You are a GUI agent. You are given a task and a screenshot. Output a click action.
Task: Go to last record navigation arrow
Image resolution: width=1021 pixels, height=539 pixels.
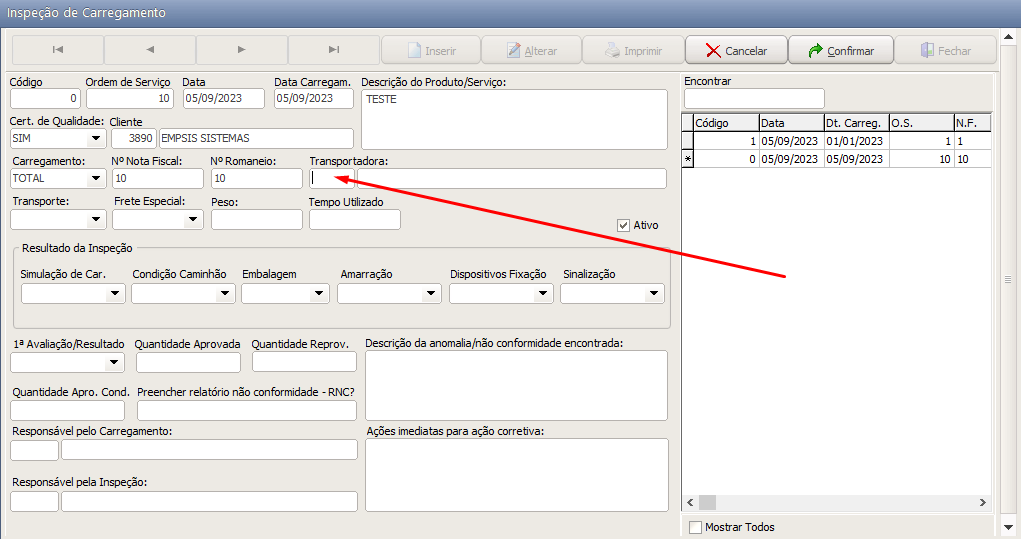[333, 50]
